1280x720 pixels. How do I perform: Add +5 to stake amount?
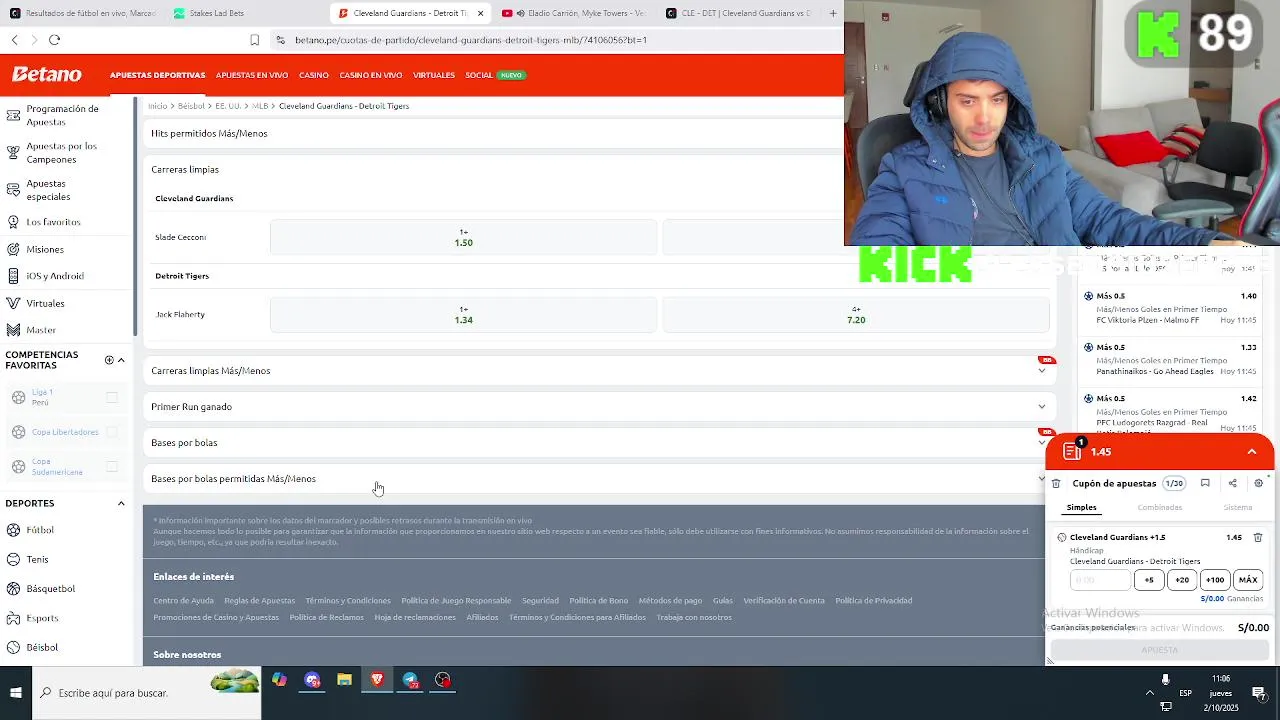tap(1149, 580)
